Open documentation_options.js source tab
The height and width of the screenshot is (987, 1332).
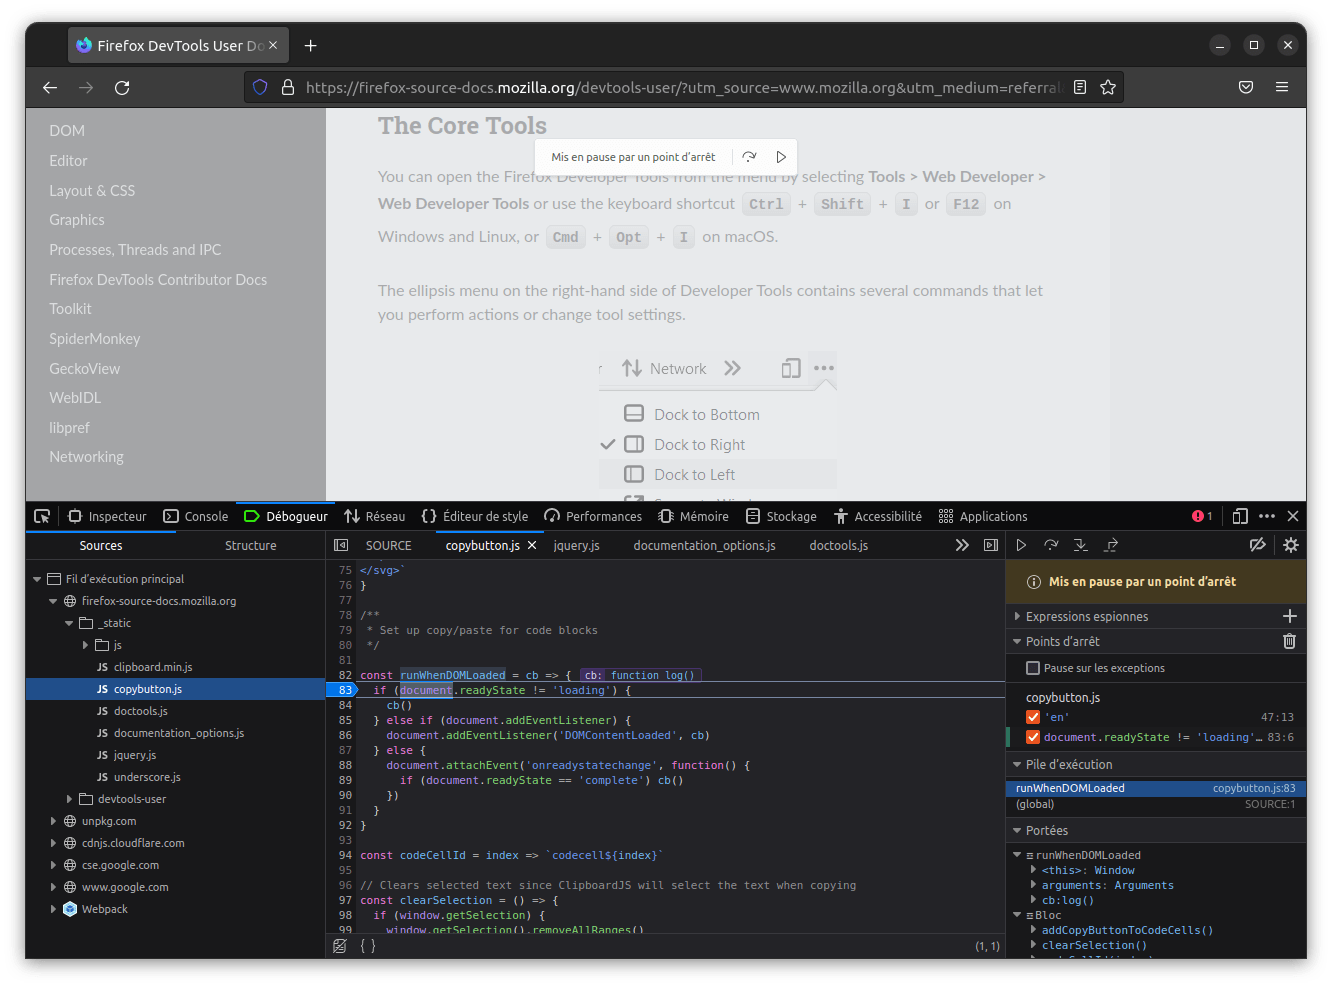pyautogui.click(x=705, y=545)
